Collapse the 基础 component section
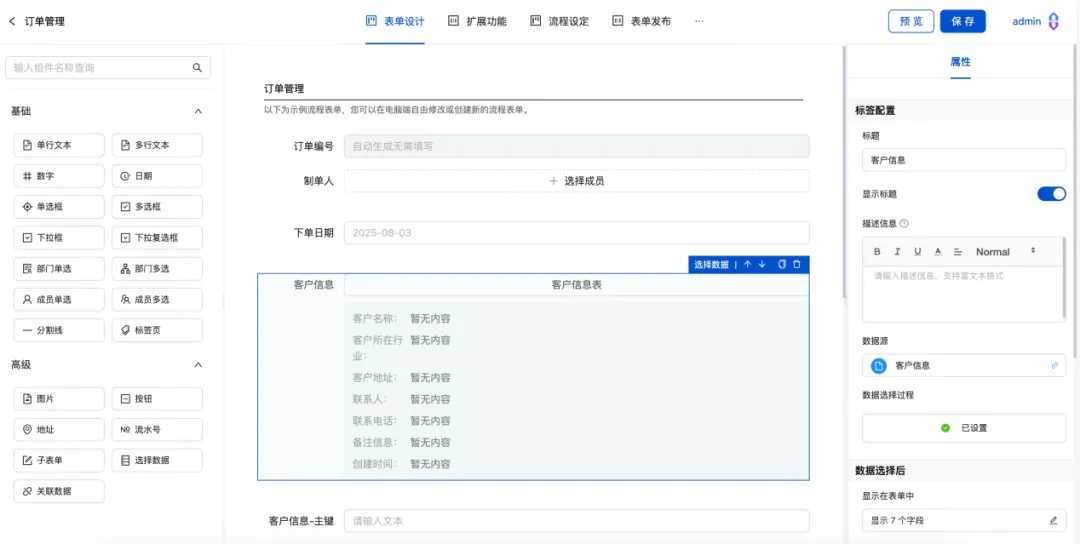 click(x=198, y=111)
